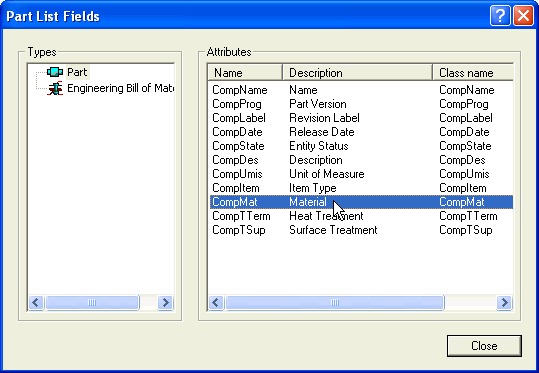Click CompTTerm in the Class name column
The height and width of the screenshot is (373, 539).
coord(468,216)
